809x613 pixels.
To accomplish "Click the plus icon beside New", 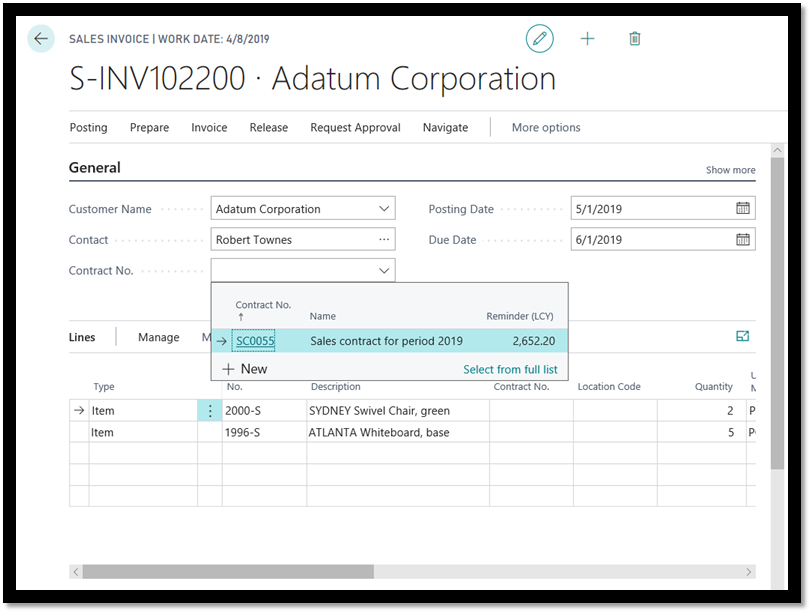I will point(228,369).
